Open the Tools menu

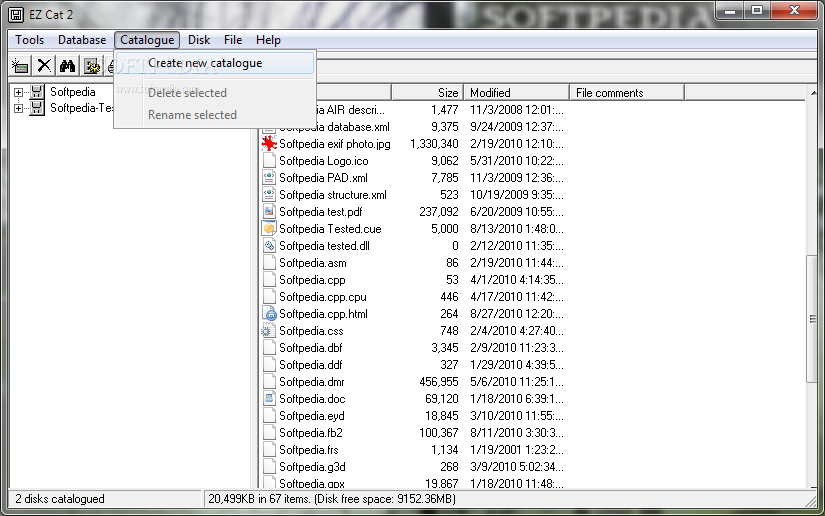click(29, 40)
